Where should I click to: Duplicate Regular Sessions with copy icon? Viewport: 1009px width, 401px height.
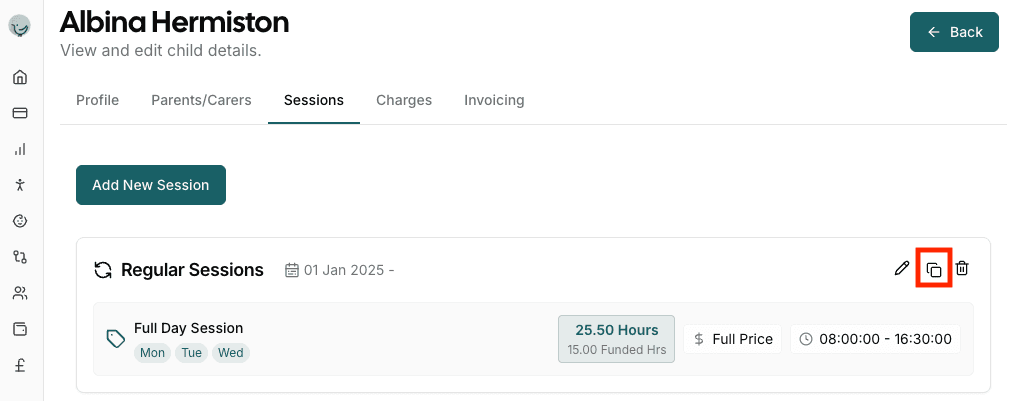[934, 270]
